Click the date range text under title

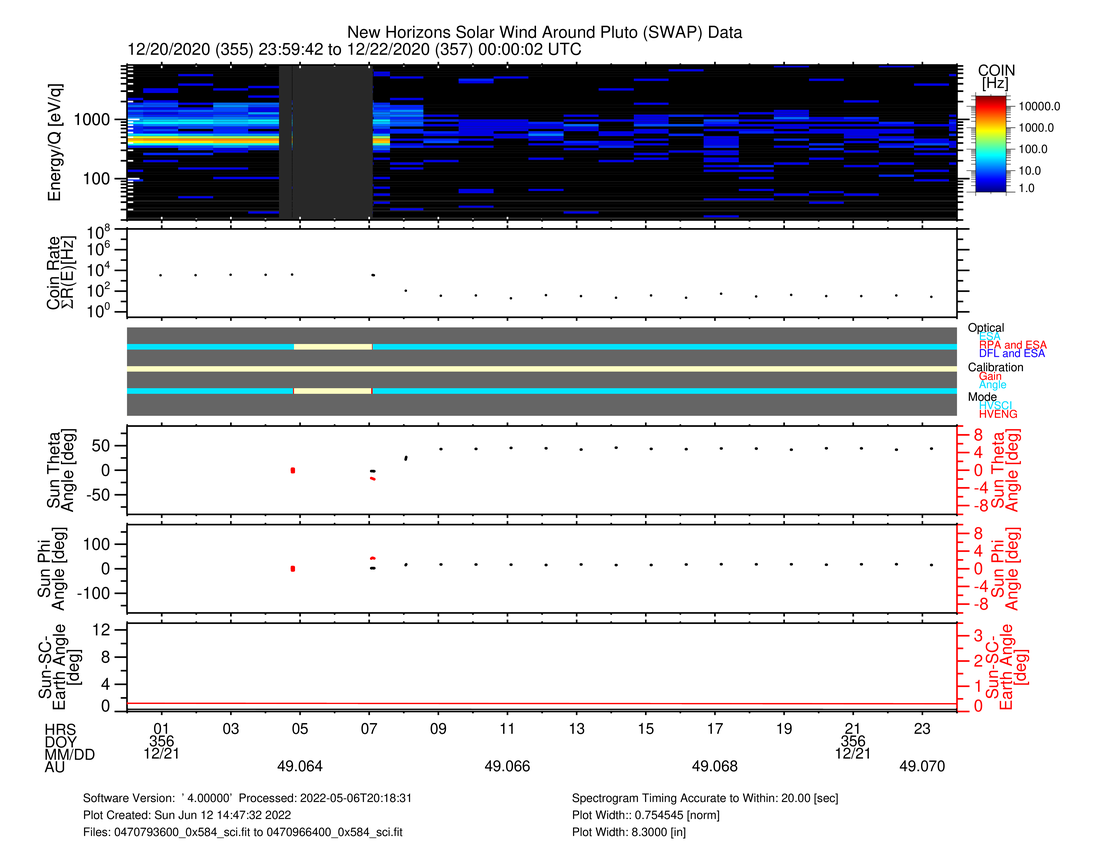(355, 49)
